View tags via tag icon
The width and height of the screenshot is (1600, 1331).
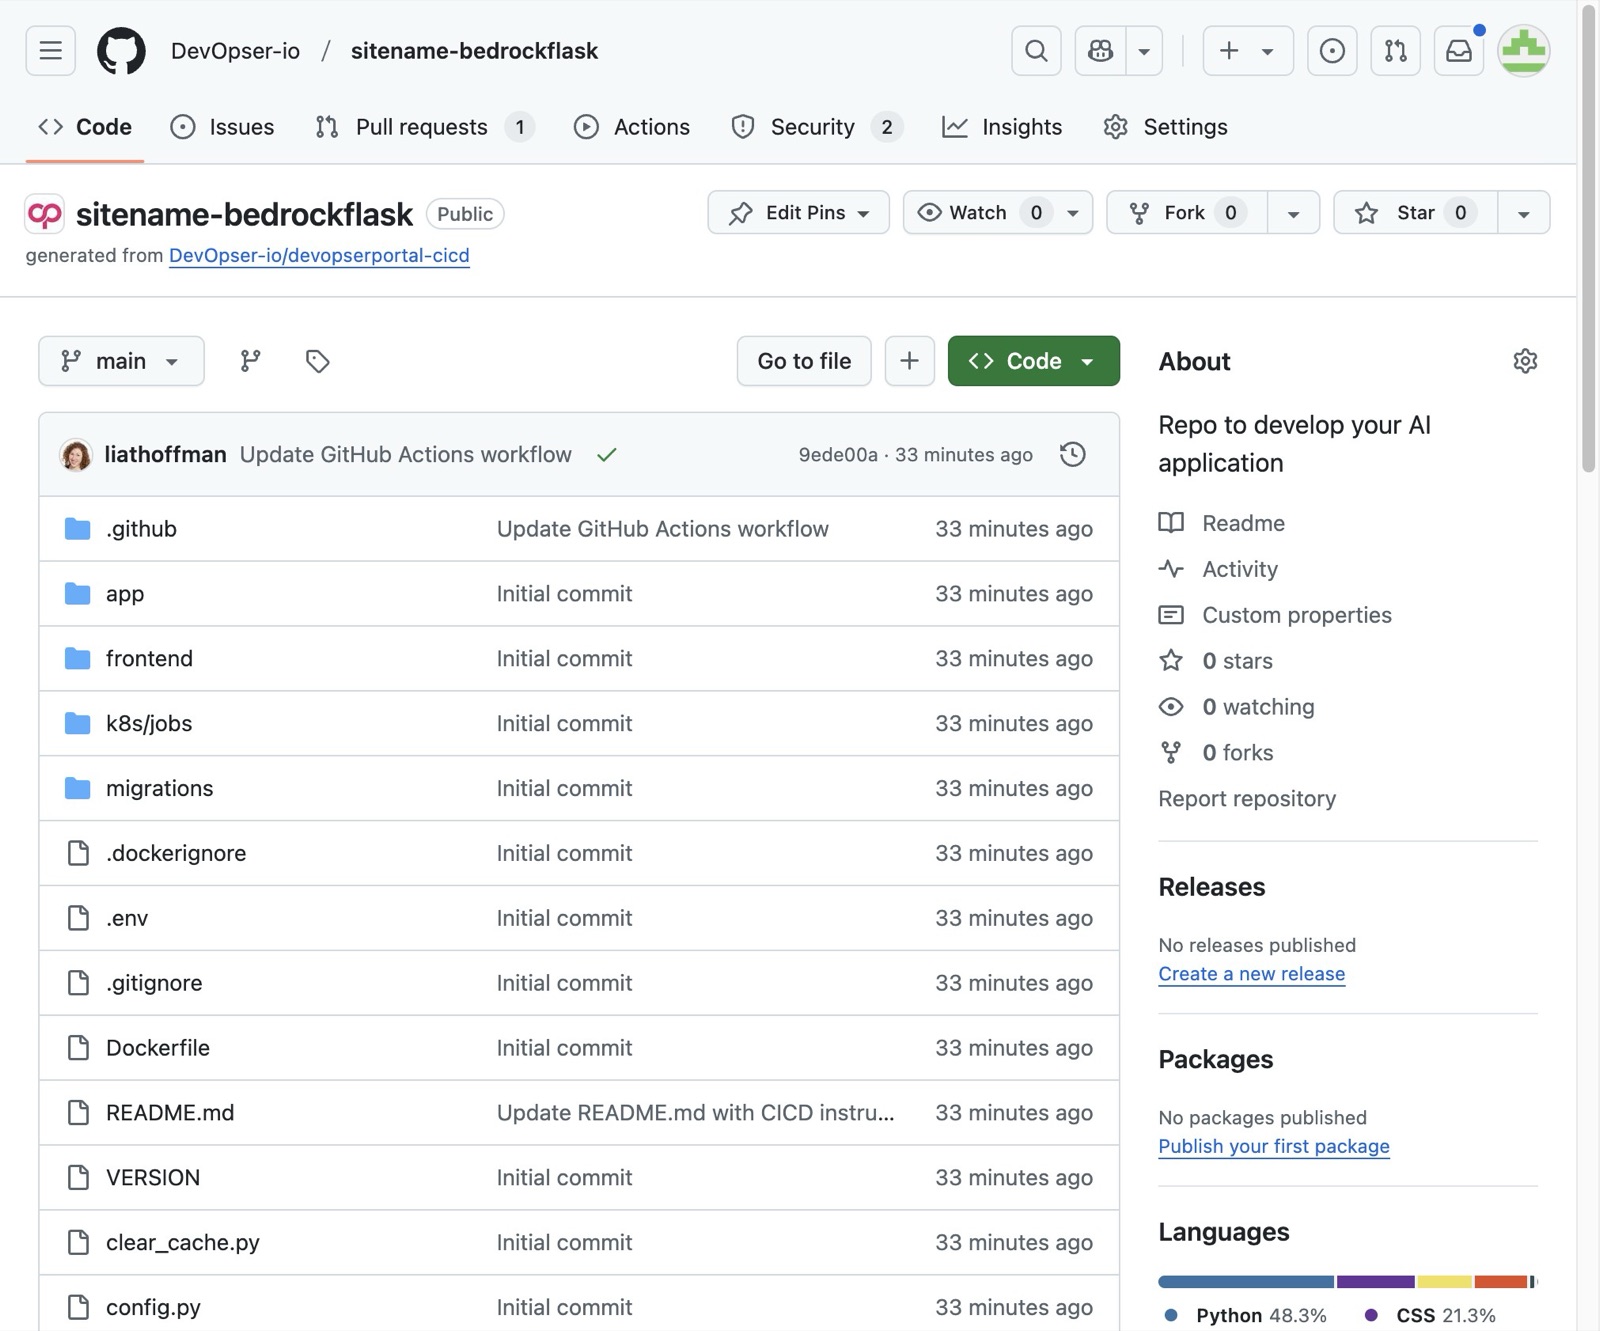(317, 361)
